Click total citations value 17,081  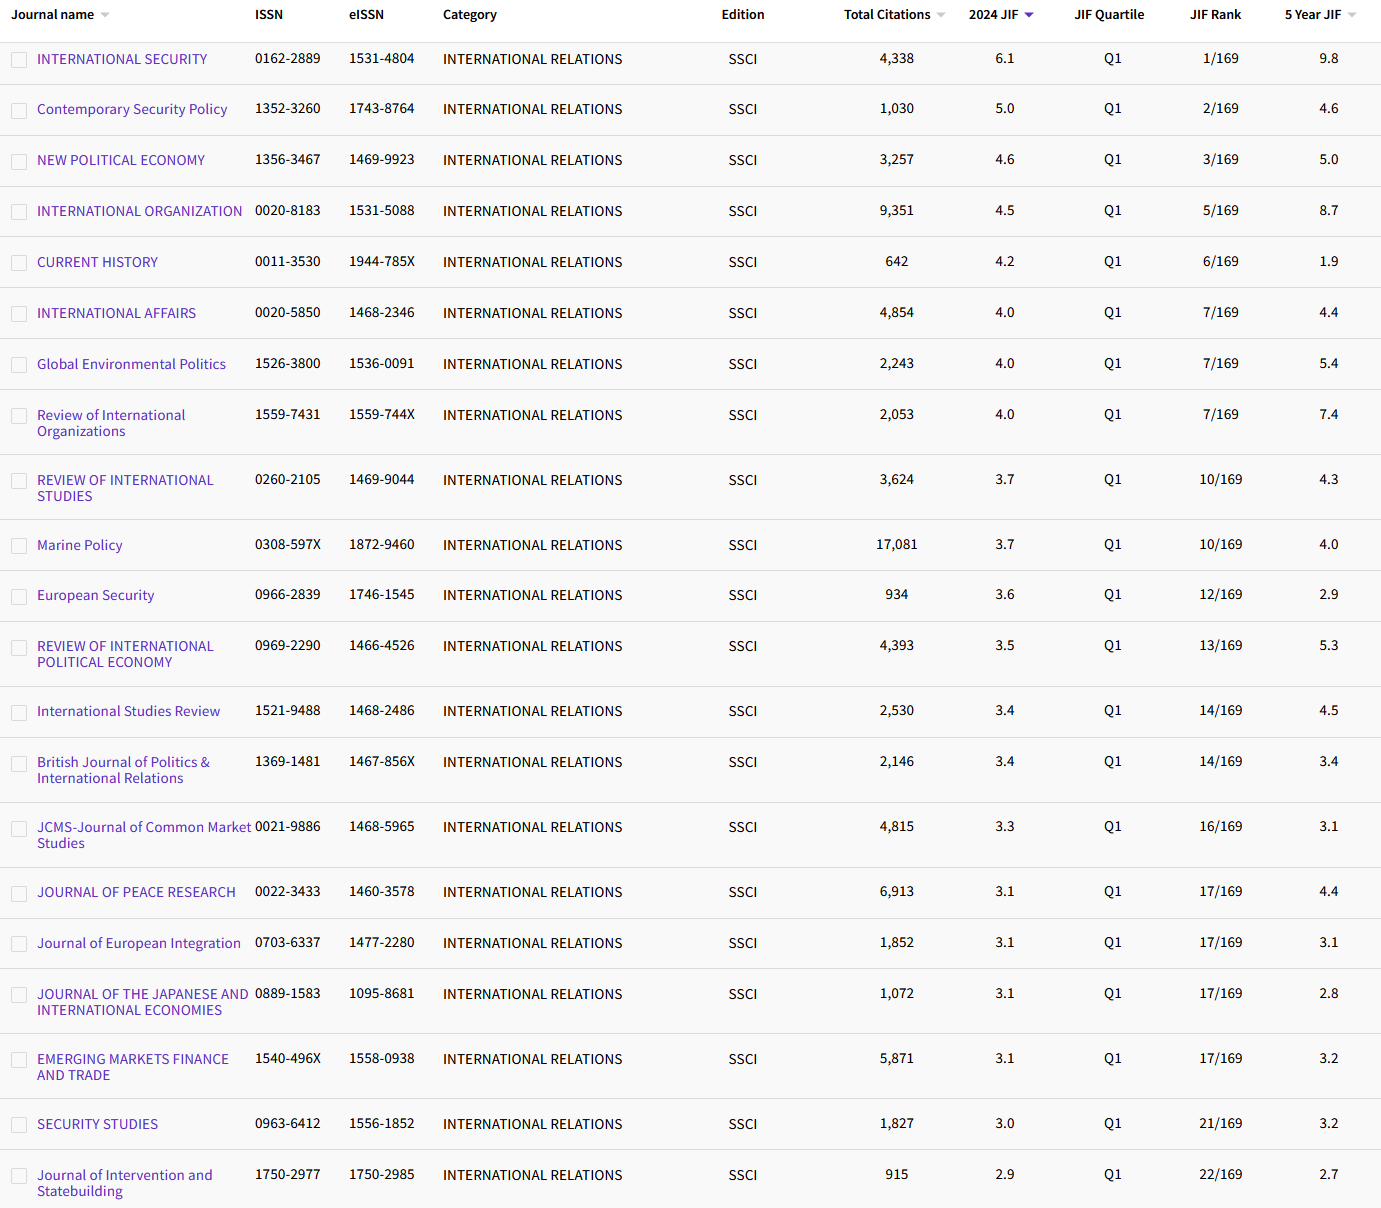pyautogui.click(x=897, y=545)
